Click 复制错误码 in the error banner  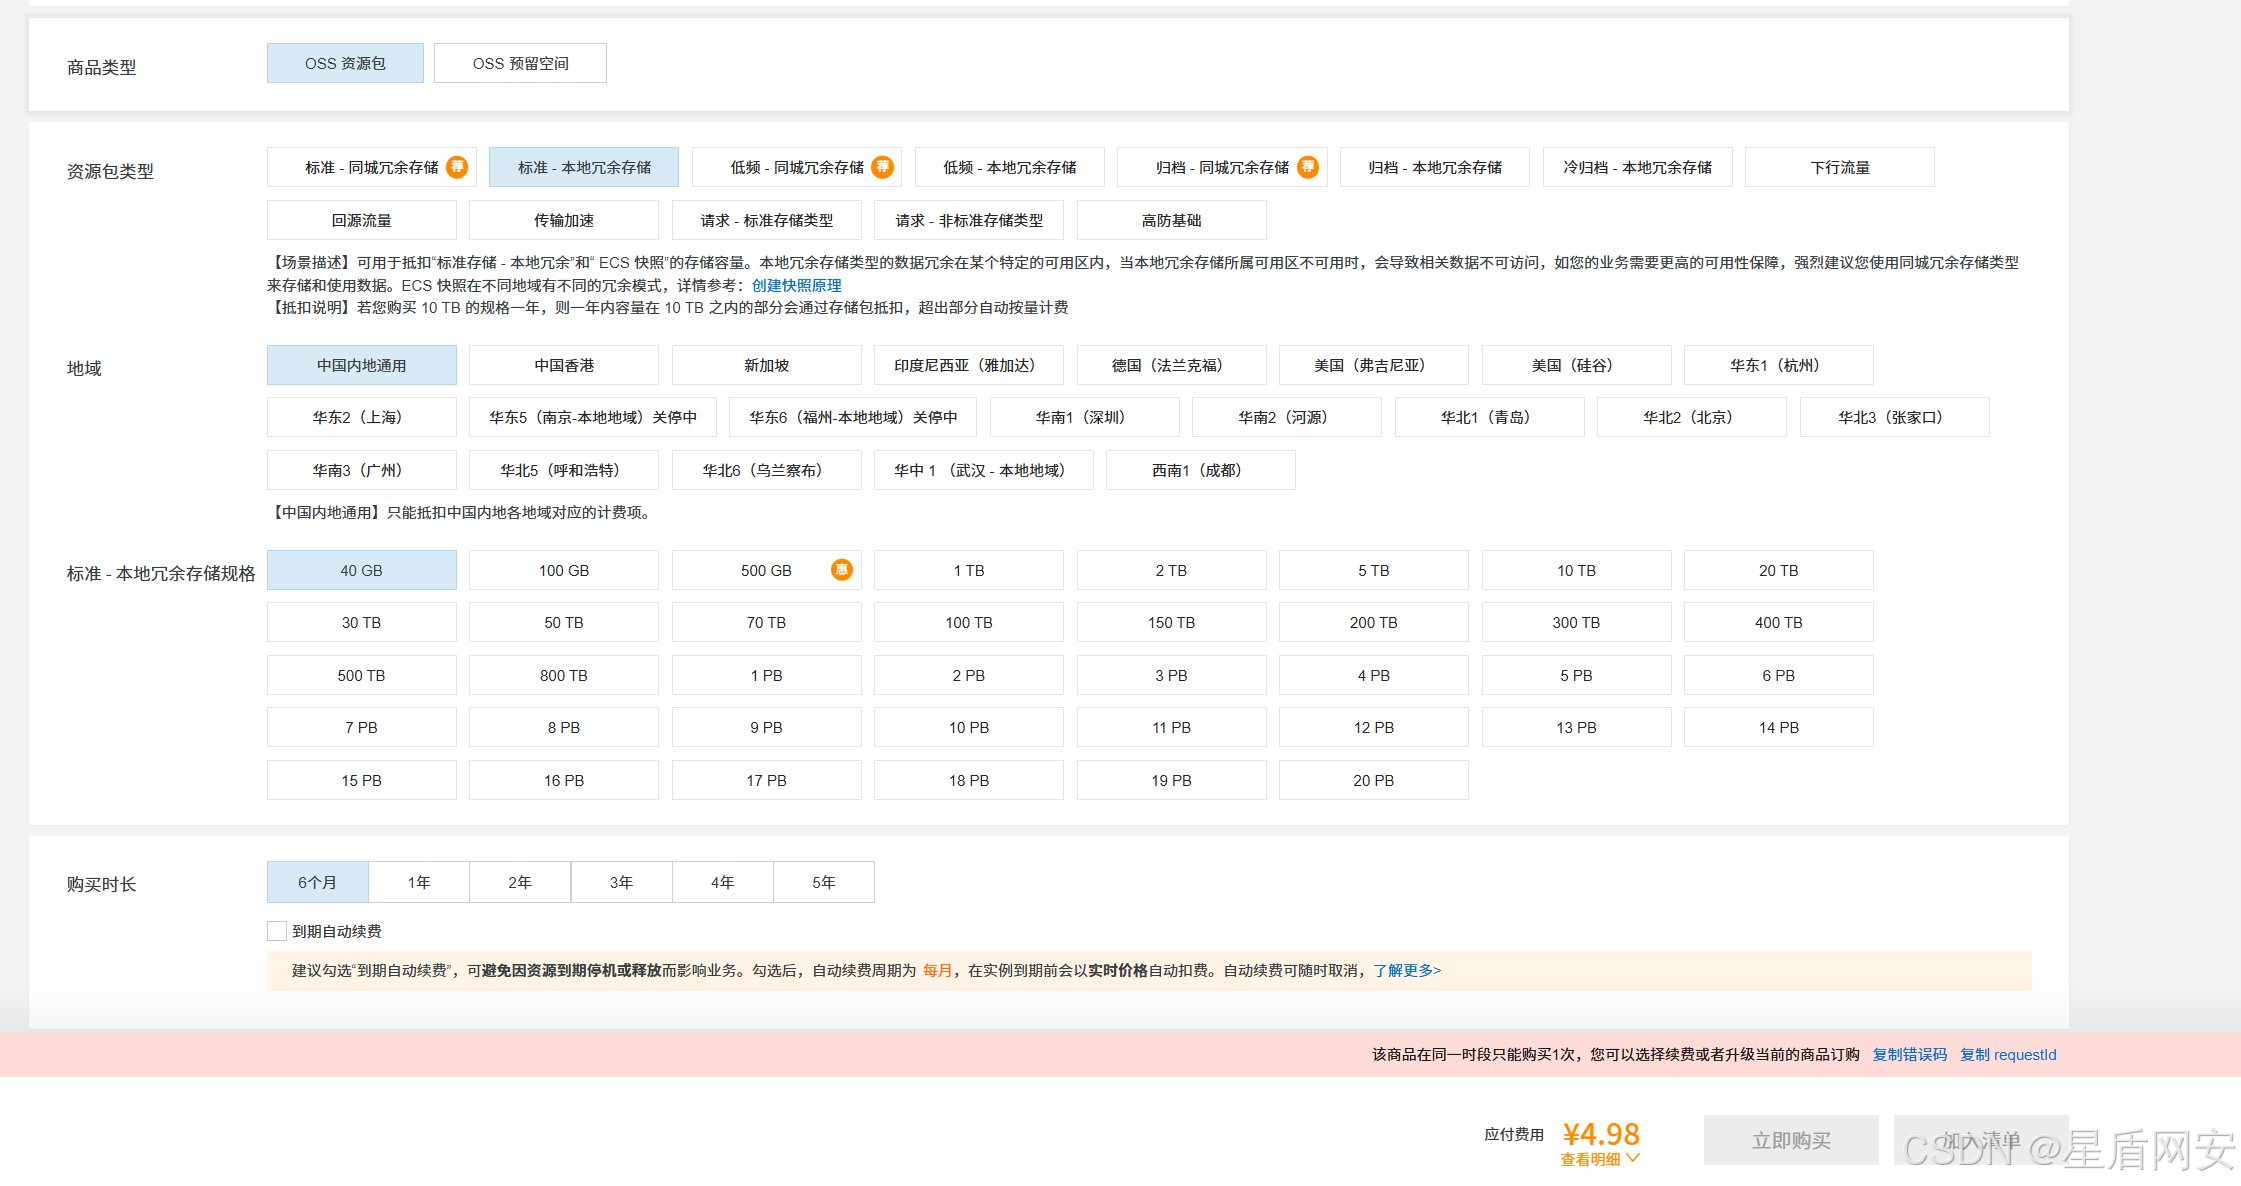coord(1909,1054)
